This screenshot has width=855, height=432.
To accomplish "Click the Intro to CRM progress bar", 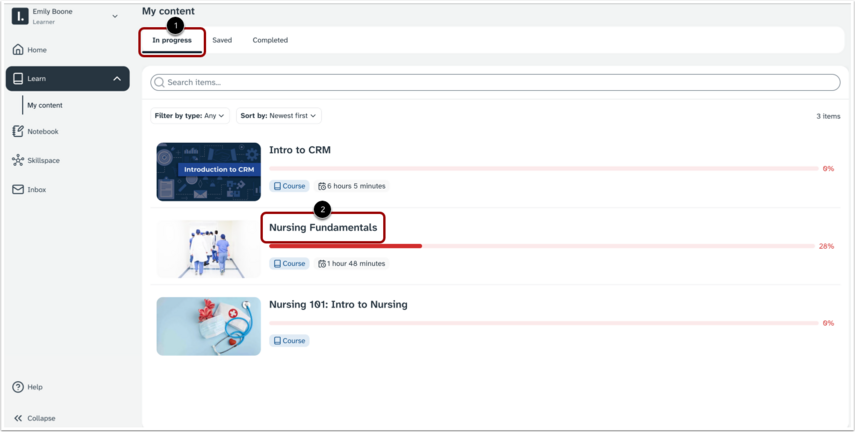I will click(x=544, y=169).
